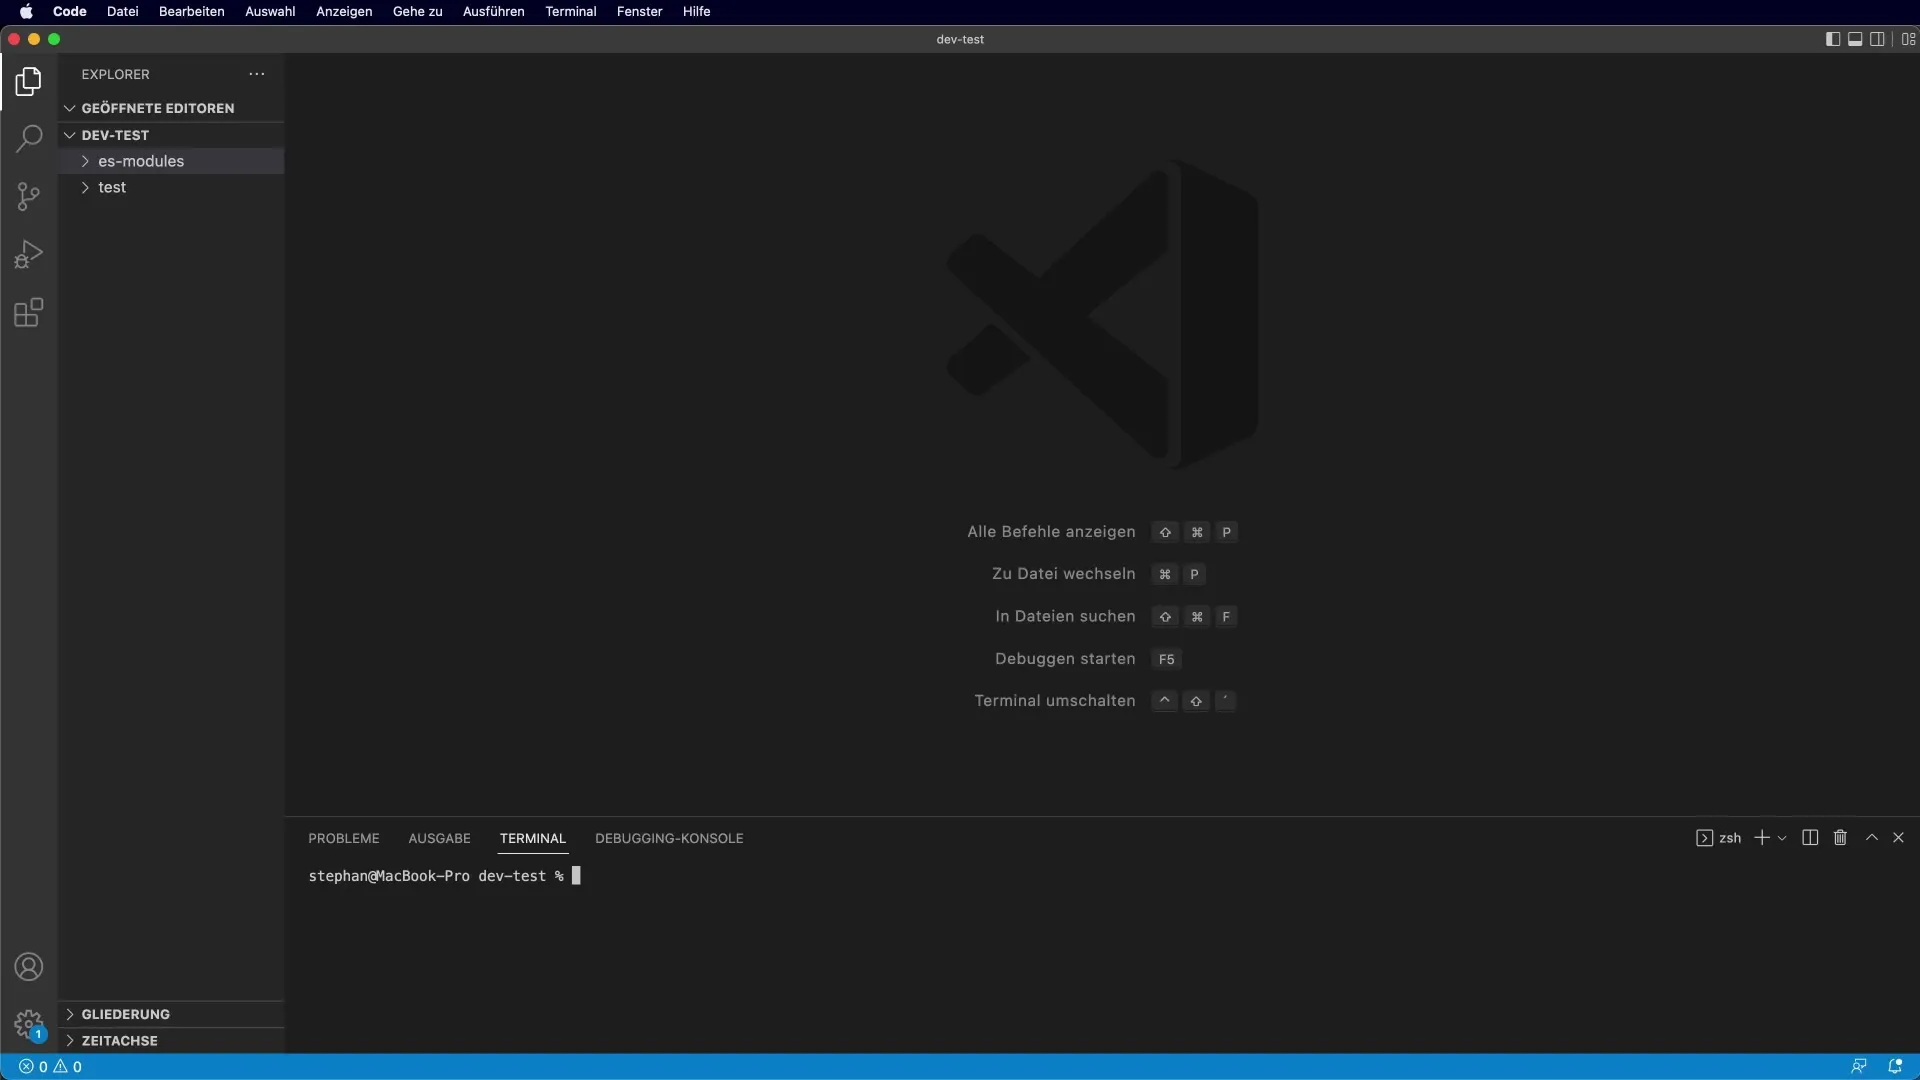
Task: Click the dev-test window title
Action: [960, 39]
